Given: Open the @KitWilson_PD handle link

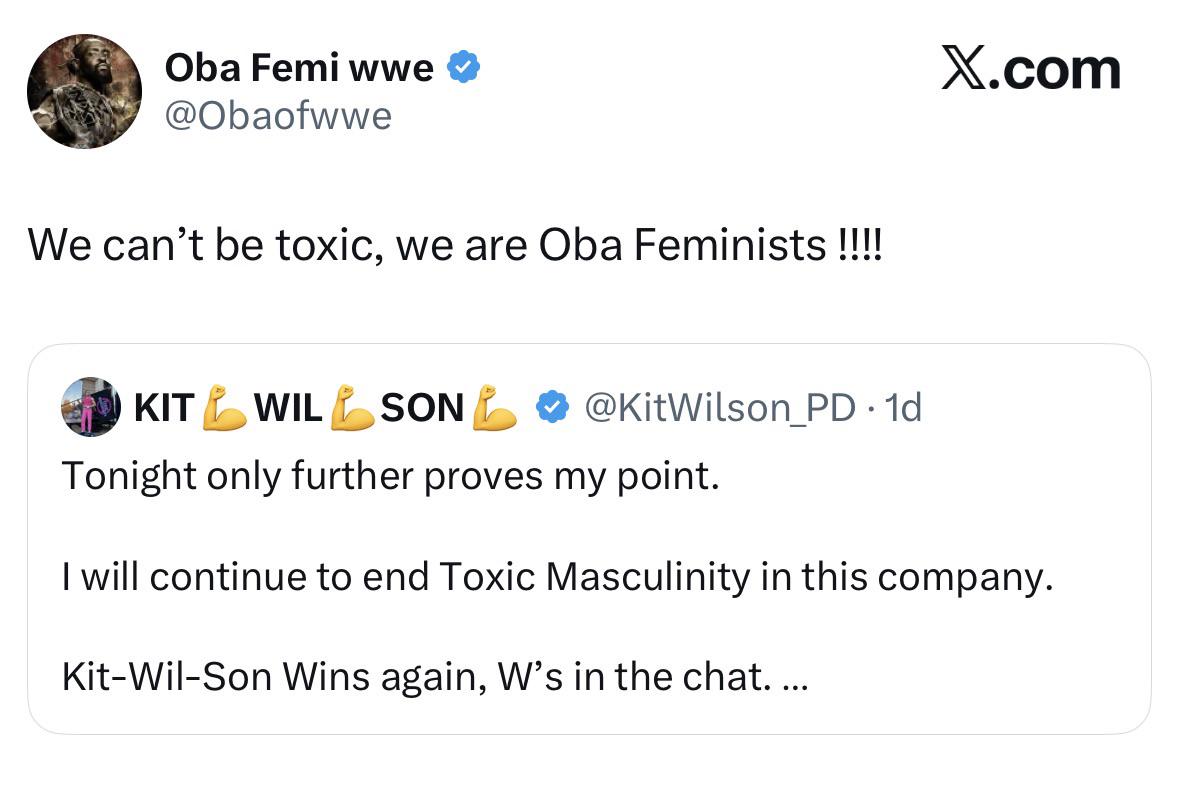Looking at the screenshot, I should tap(718, 408).
